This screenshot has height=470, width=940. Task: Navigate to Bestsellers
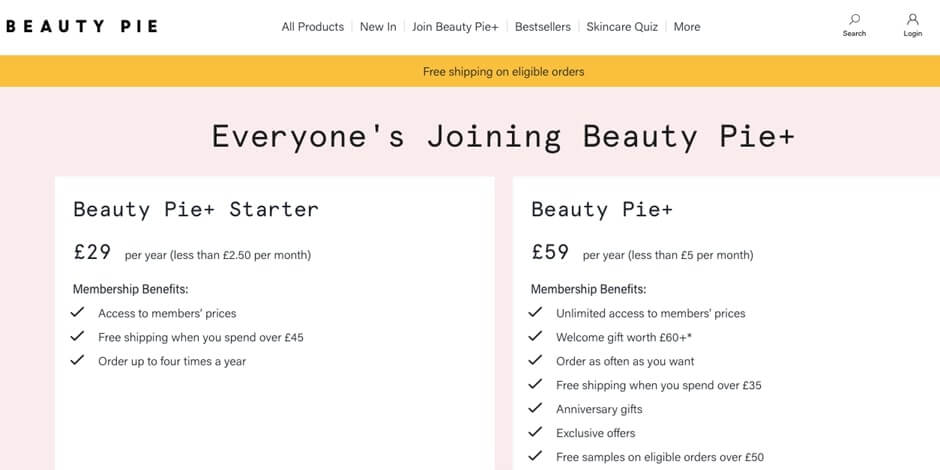coord(543,27)
